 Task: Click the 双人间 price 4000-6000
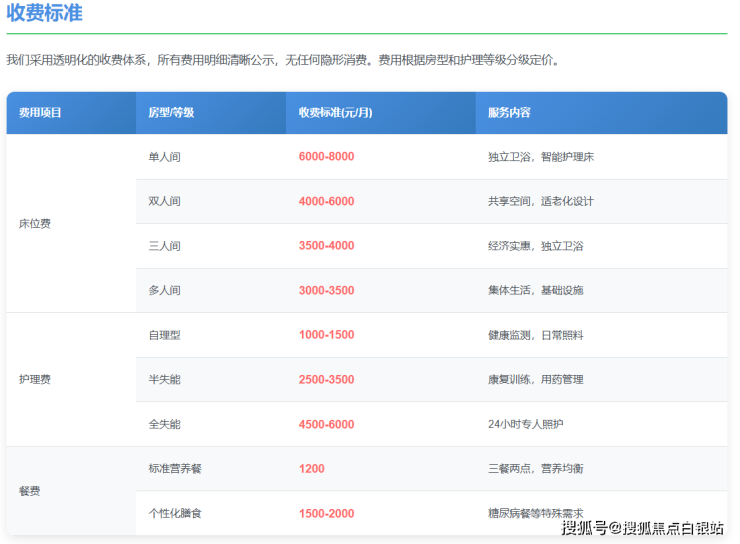pos(326,202)
